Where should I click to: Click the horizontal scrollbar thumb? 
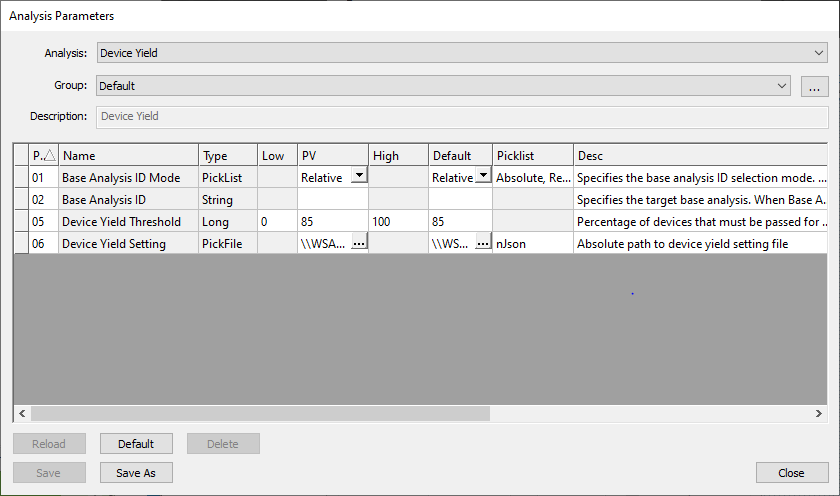(x=260, y=413)
